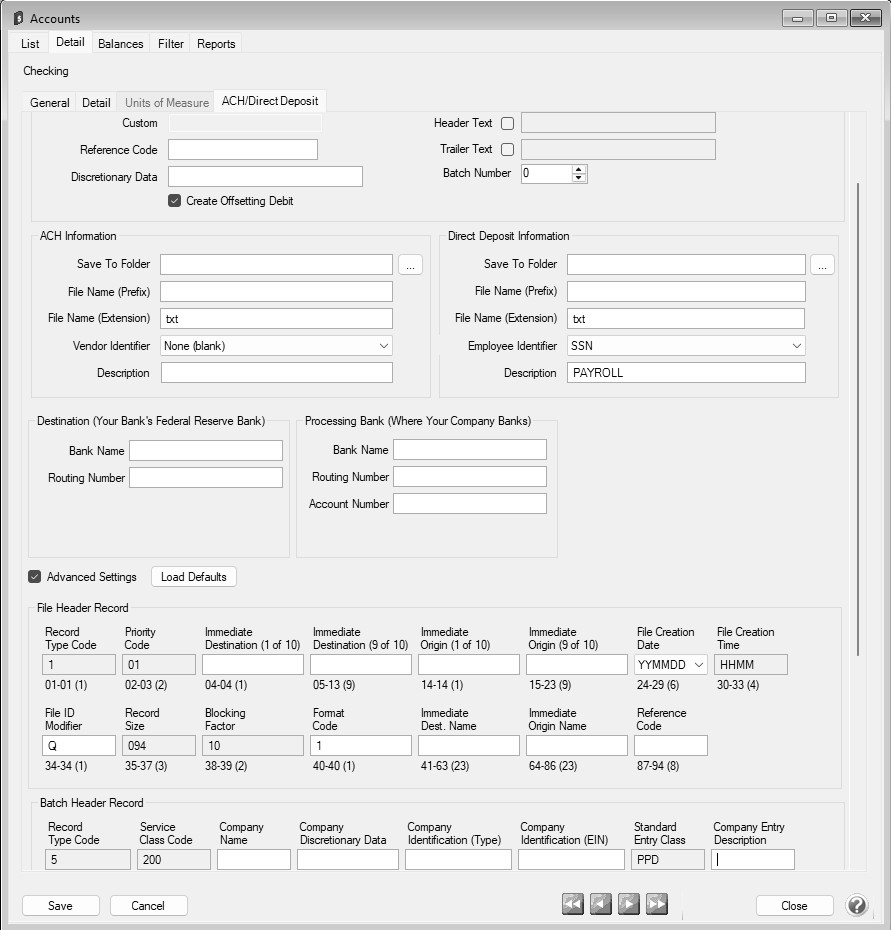Image resolution: width=891 pixels, height=930 pixels.
Task: Click the Direct Deposit Description PAYROLL field
Action: coord(686,372)
